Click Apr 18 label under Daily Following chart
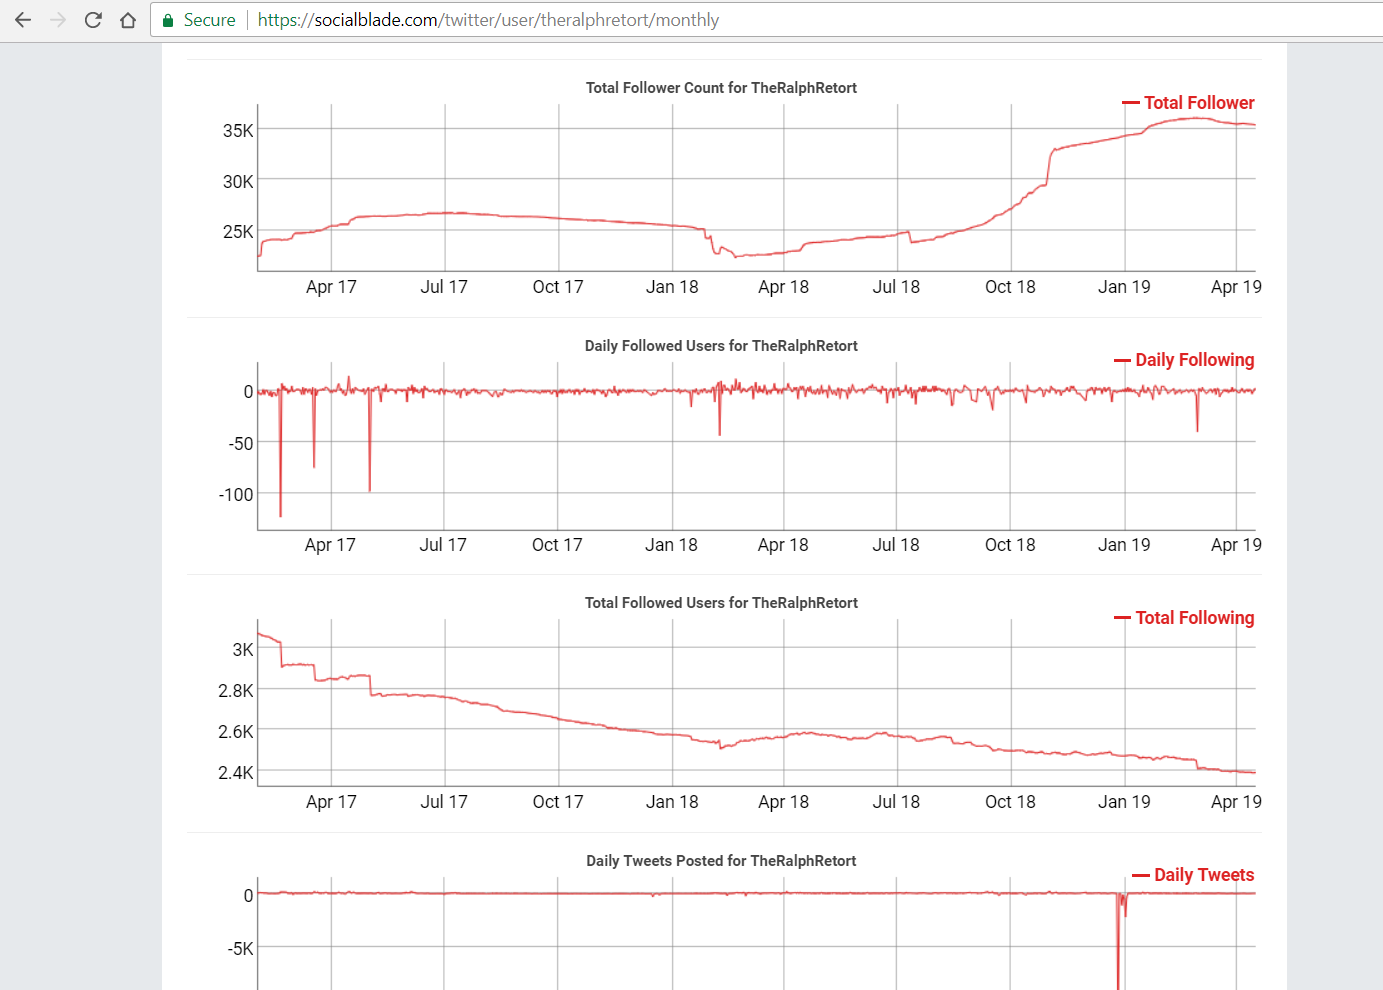 point(783,545)
